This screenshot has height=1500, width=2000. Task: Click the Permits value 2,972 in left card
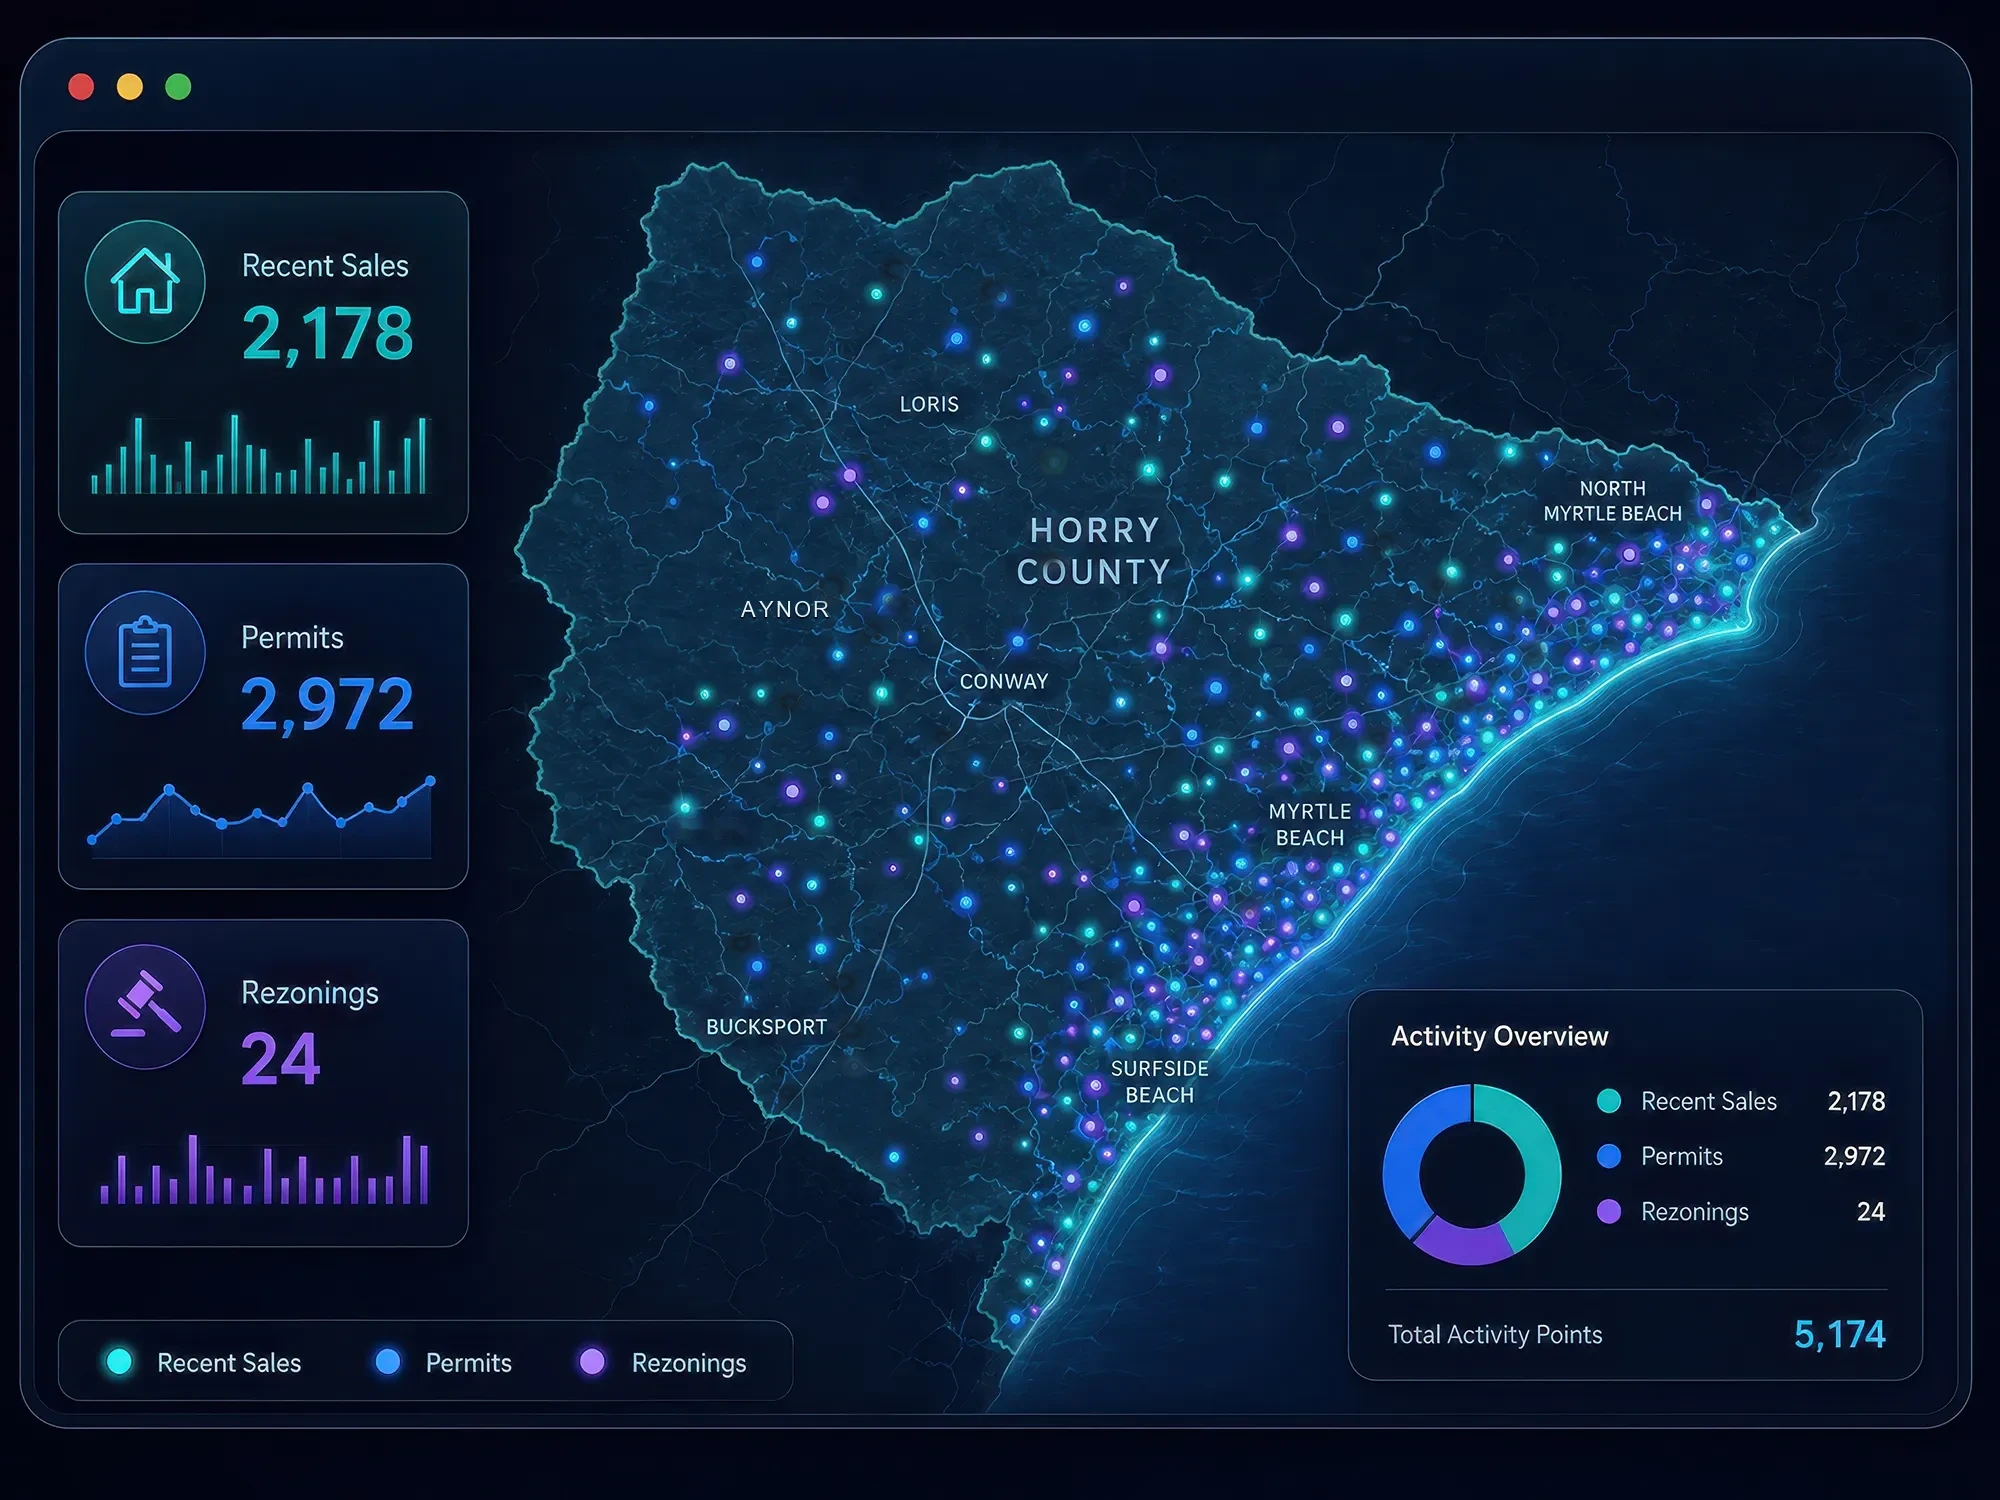327,704
